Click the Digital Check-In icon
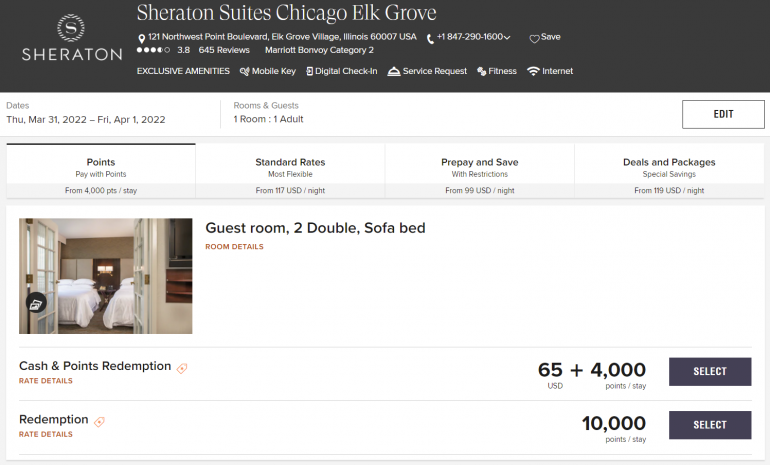 click(x=310, y=71)
